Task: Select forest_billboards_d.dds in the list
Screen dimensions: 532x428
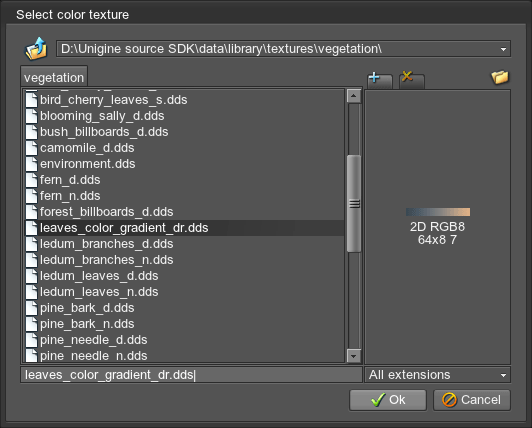Action: (x=184, y=212)
